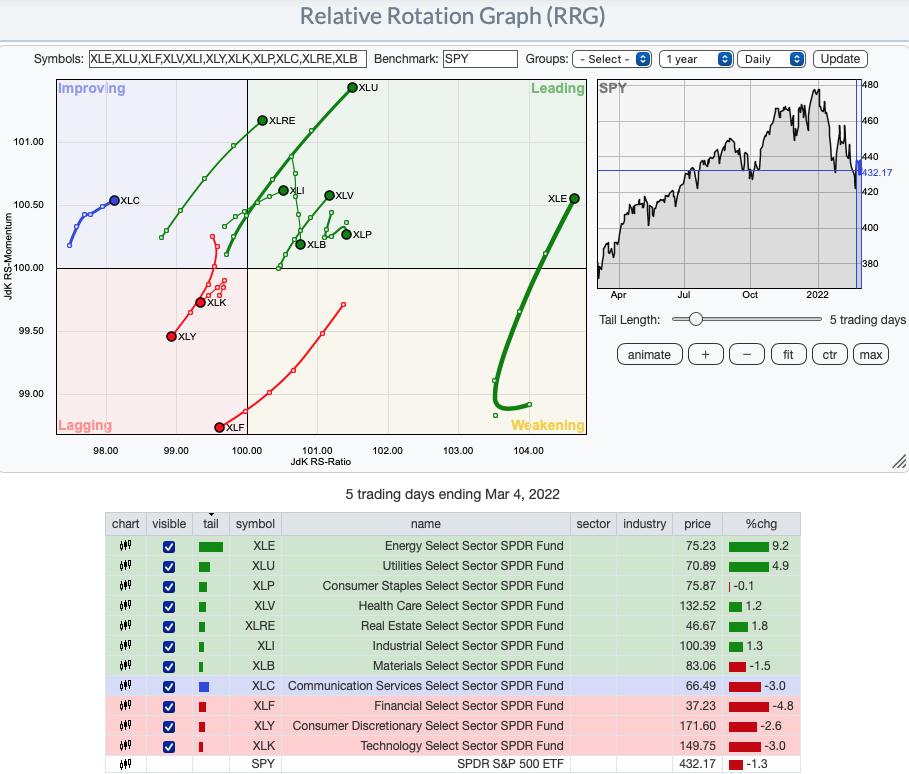
Task: Click the chart icon in the XLE row
Action: [x=126, y=546]
